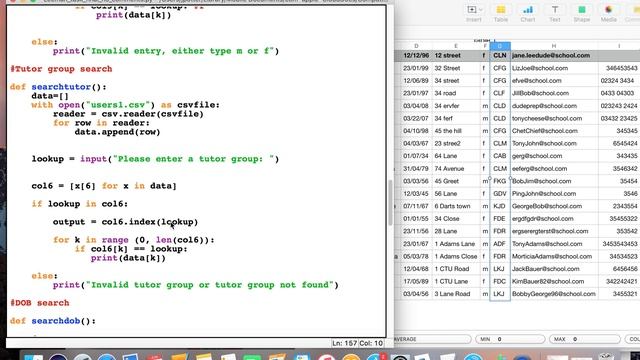This screenshot has width=640, height=360.
Task: Select column I header in spreadsheet
Action: (x=619, y=46)
